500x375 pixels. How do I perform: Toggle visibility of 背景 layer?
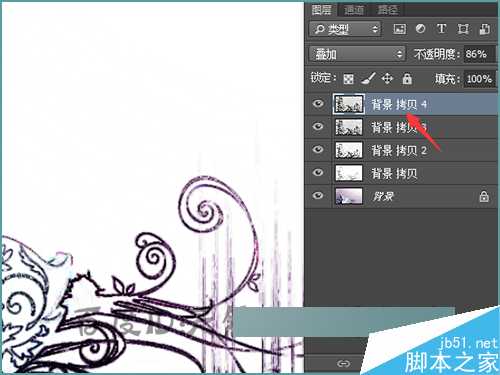[x=318, y=195]
